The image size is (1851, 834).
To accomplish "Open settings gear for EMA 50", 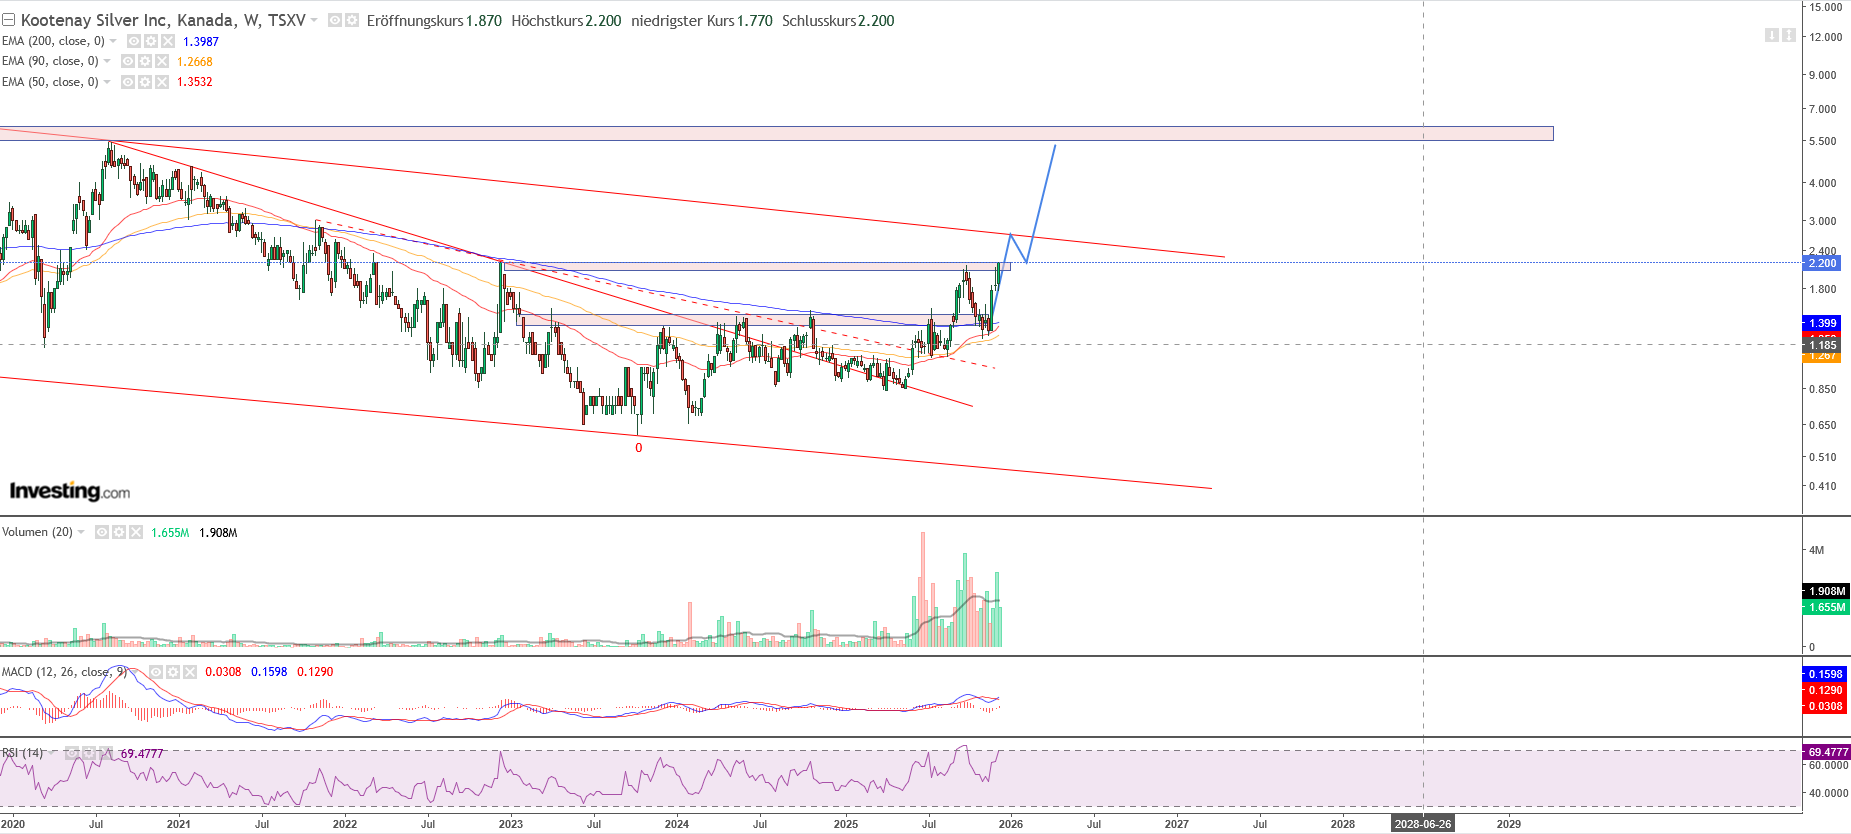I will pos(144,82).
